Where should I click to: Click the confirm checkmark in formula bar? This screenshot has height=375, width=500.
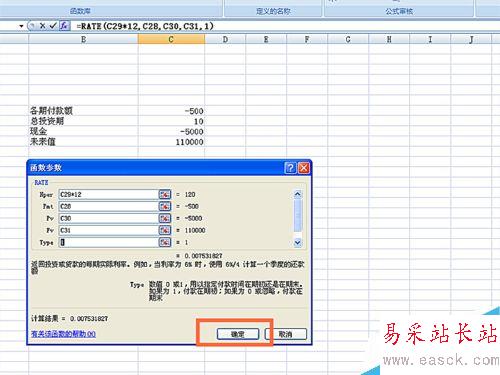click(x=53, y=26)
